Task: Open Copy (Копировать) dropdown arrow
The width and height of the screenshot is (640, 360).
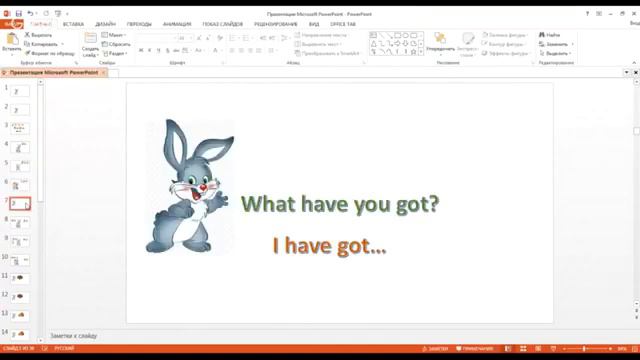Action: click(x=62, y=44)
